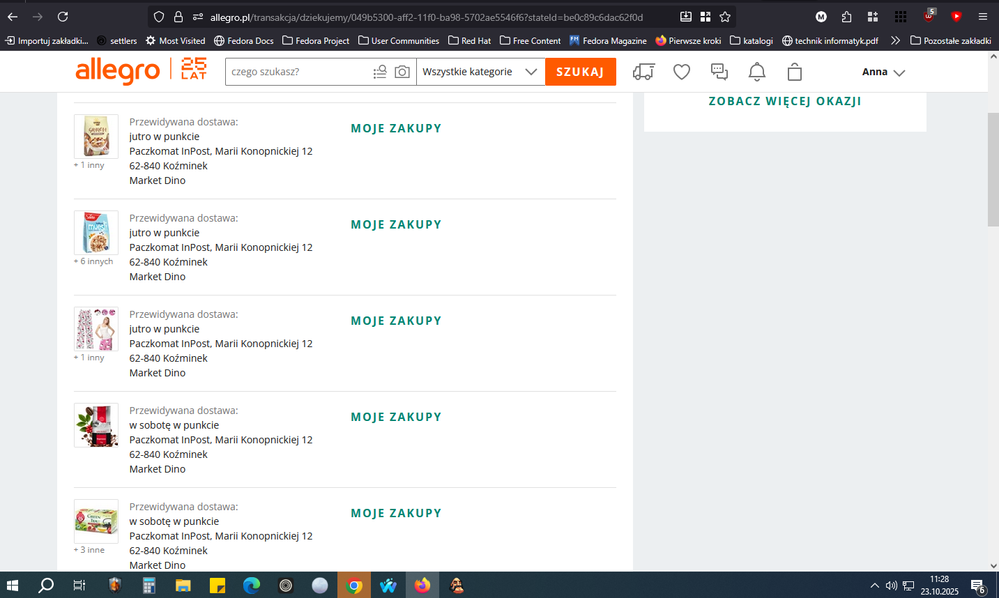Open messages chat bubble icon
The image size is (999, 598).
tap(719, 72)
